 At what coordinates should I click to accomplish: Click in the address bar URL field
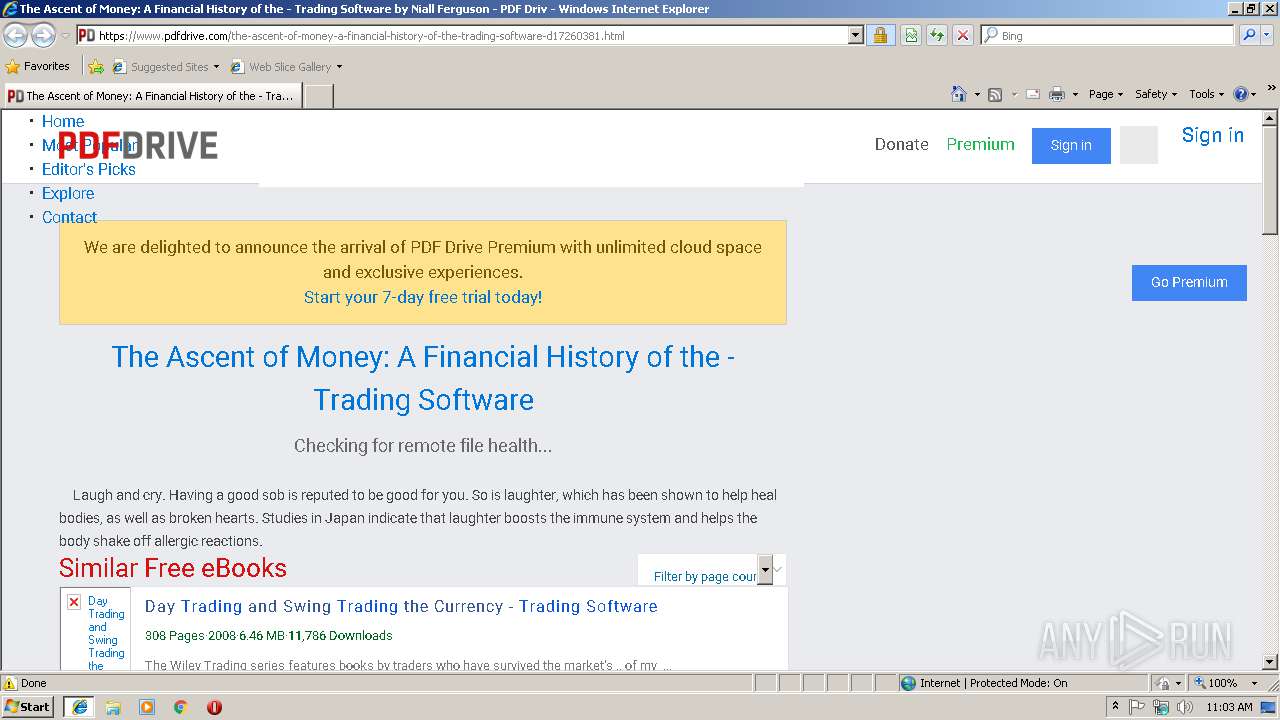[470, 35]
